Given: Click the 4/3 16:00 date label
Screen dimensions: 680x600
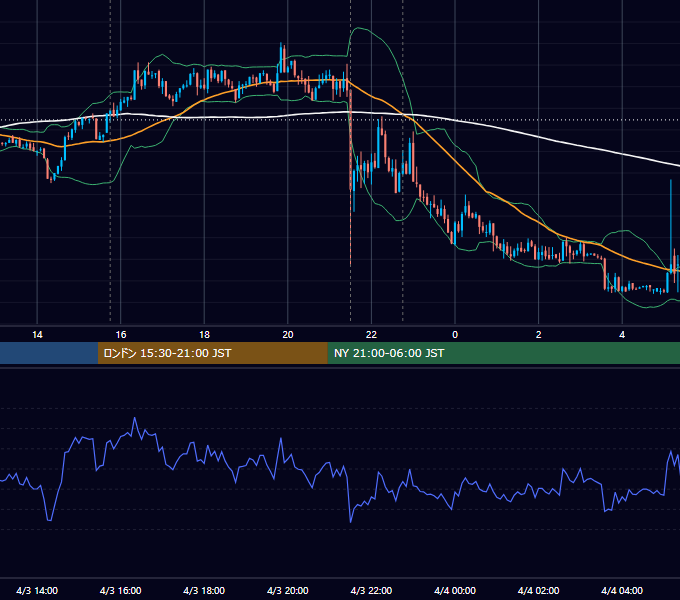Looking at the screenshot, I should (121, 590).
